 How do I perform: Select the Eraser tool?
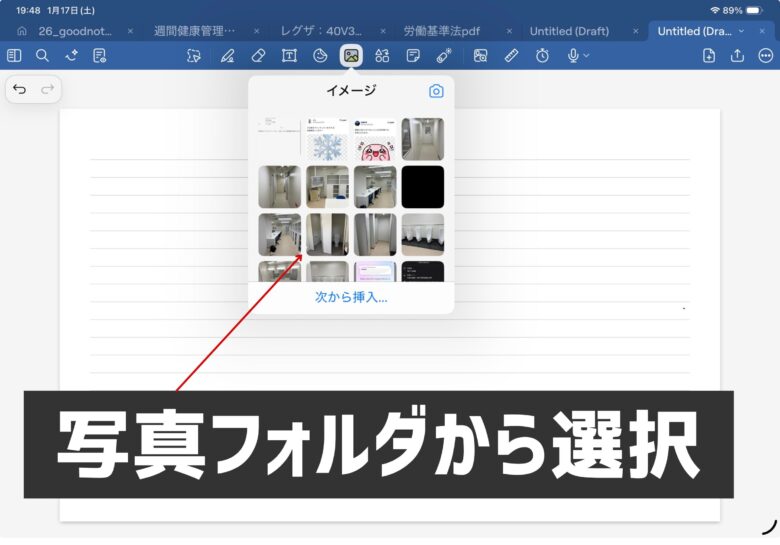click(257, 56)
